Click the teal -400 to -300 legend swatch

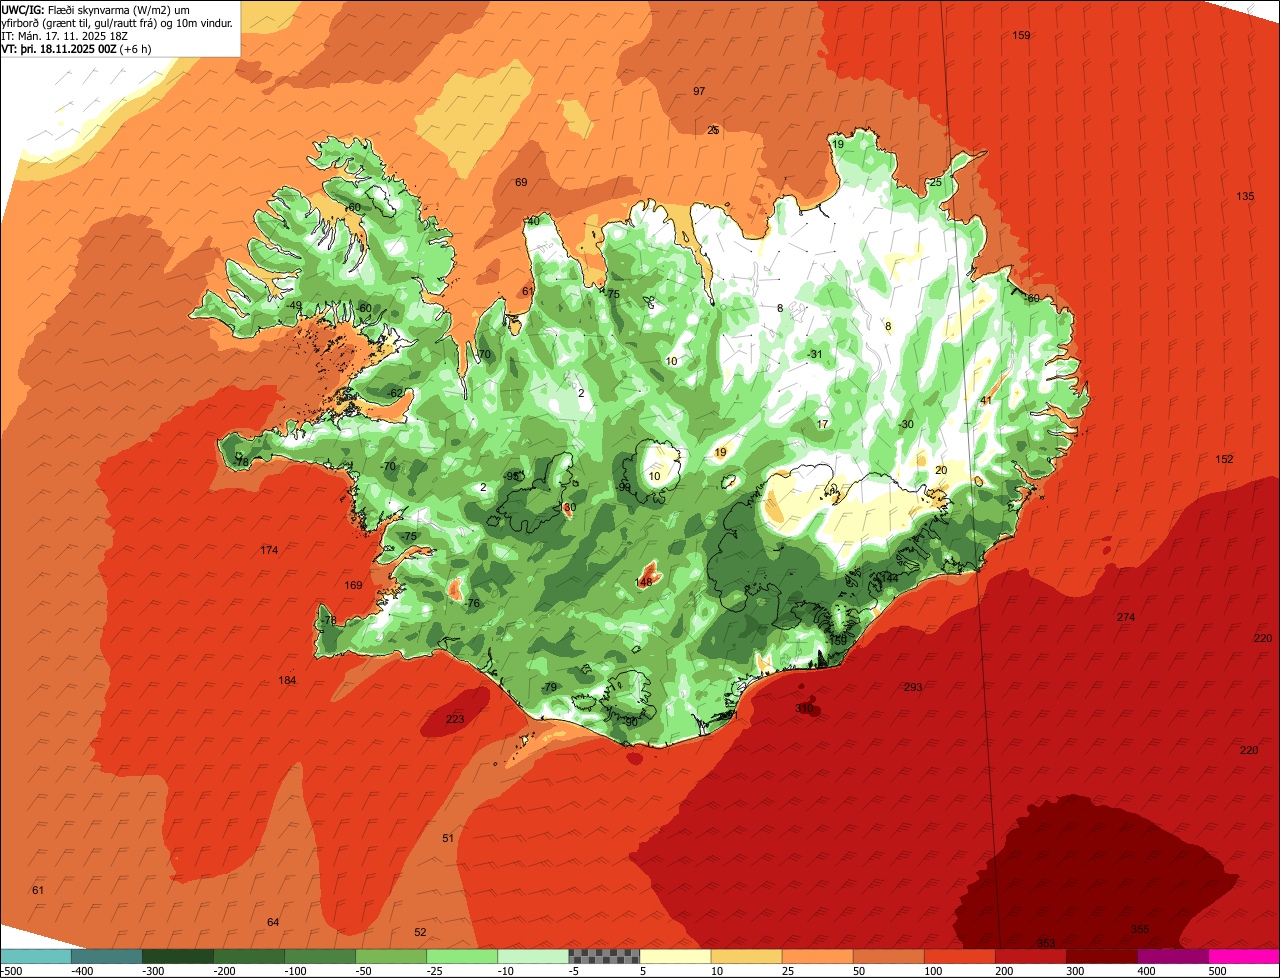click(x=106, y=956)
